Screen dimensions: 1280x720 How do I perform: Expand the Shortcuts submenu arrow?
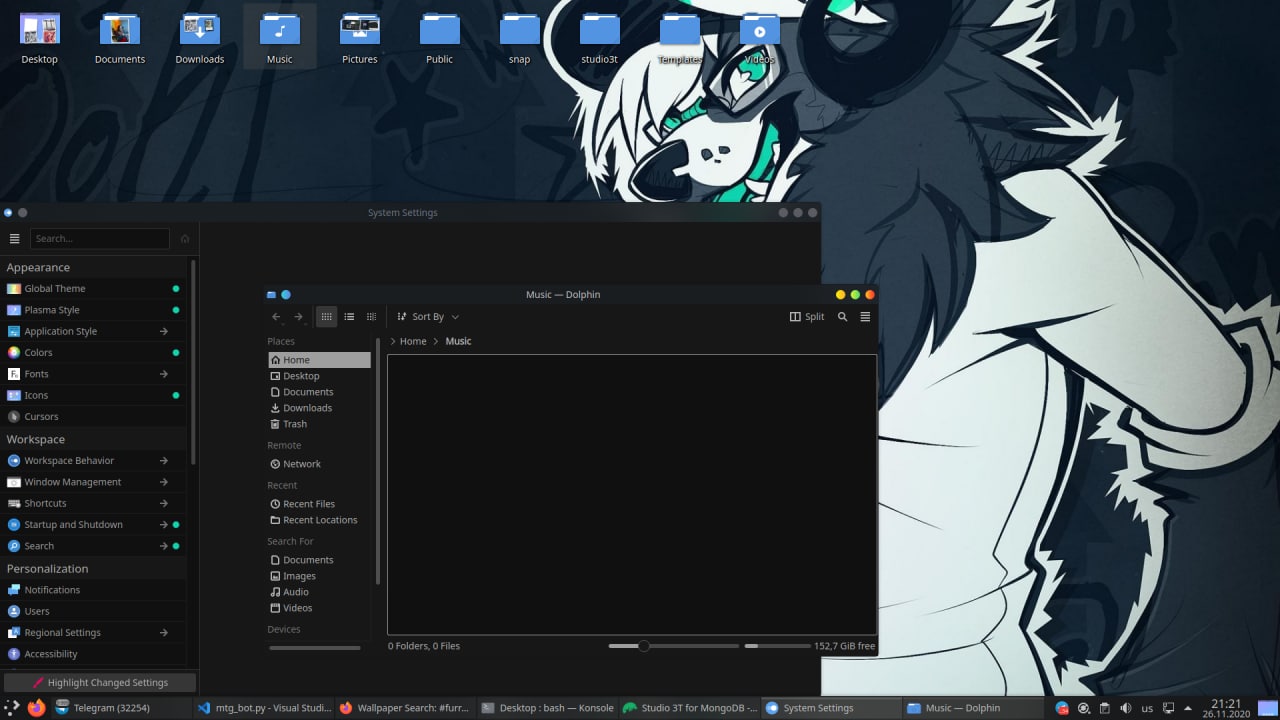tap(164, 504)
